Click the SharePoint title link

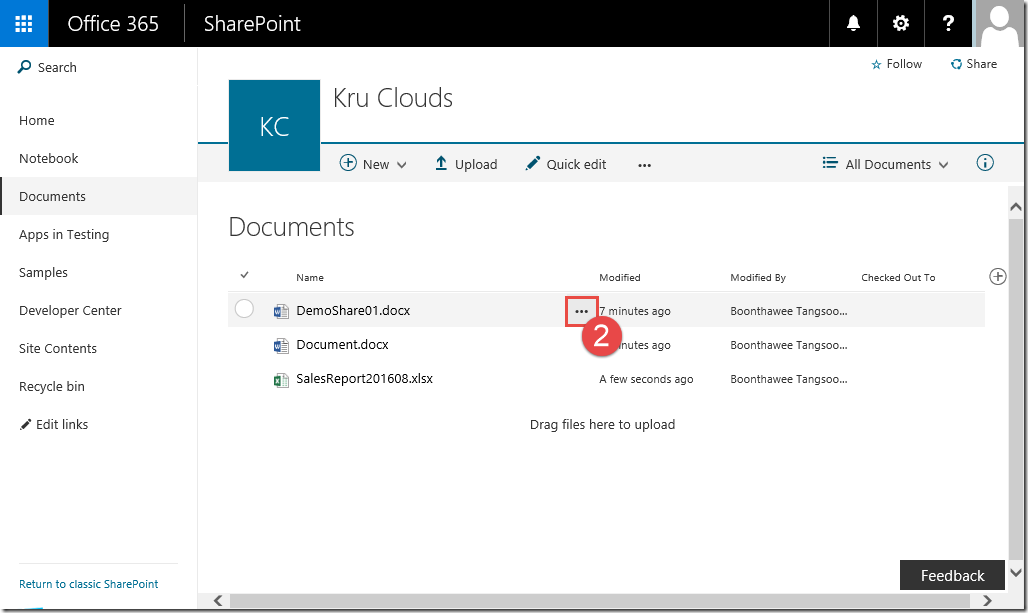coord(252,24)
